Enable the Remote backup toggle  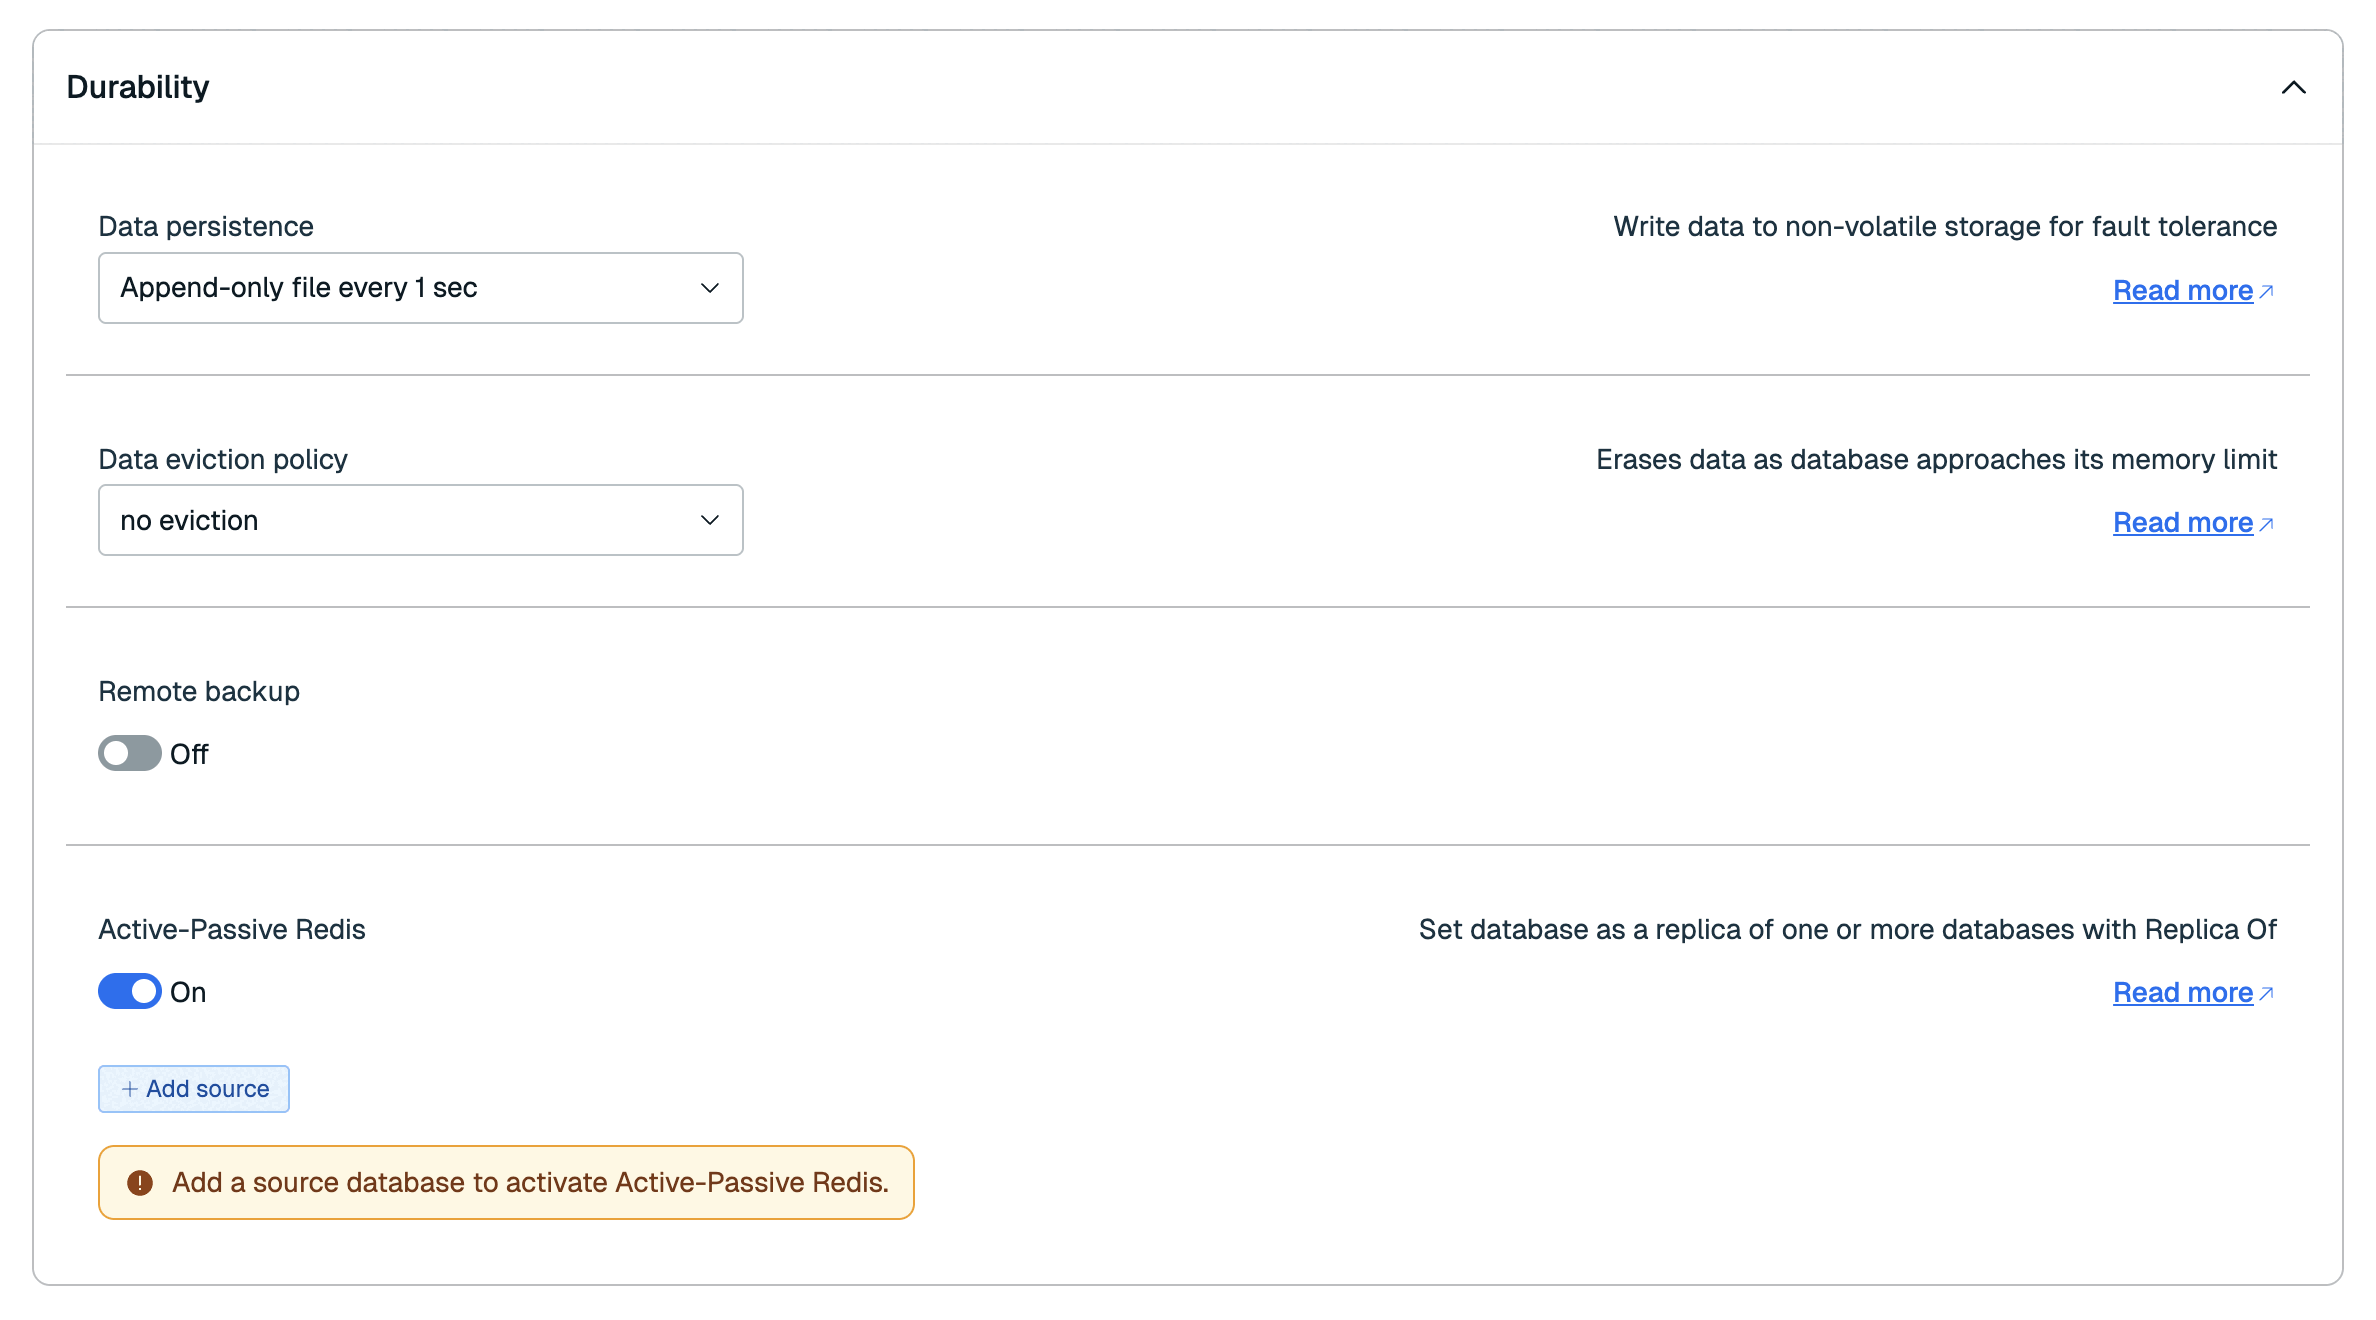point(129,753)
